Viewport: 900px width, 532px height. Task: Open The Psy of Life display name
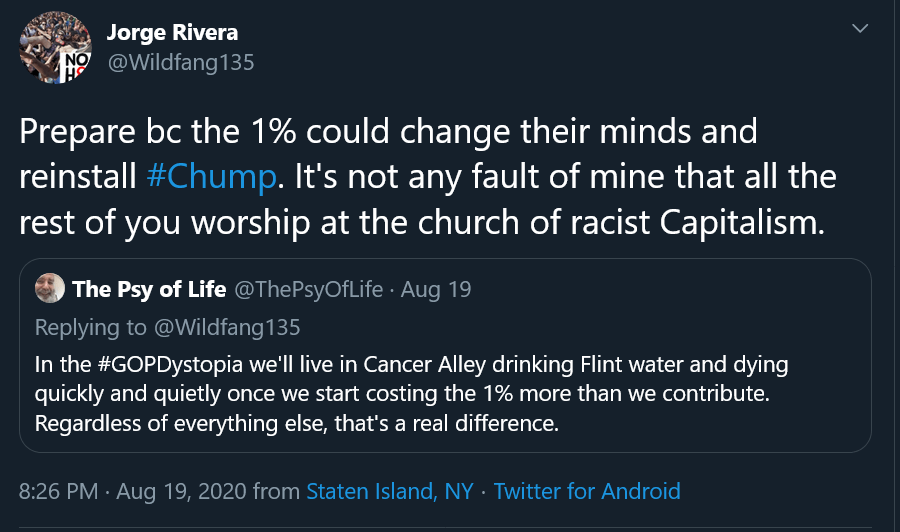point(149,290)
